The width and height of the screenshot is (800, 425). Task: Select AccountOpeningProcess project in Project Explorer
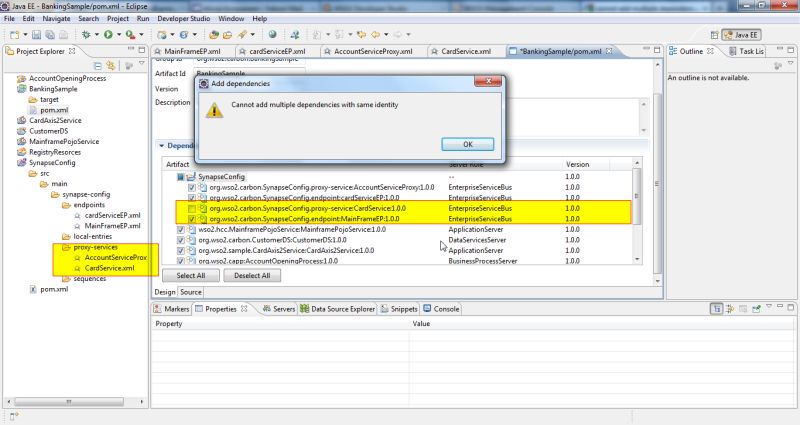[67, 79]
